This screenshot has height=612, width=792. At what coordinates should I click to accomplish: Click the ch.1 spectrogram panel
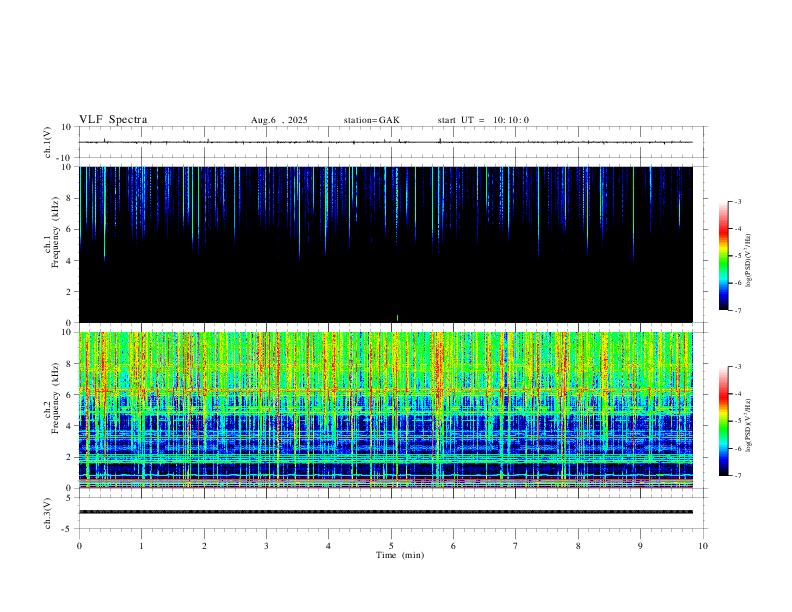tap(386, 244)
